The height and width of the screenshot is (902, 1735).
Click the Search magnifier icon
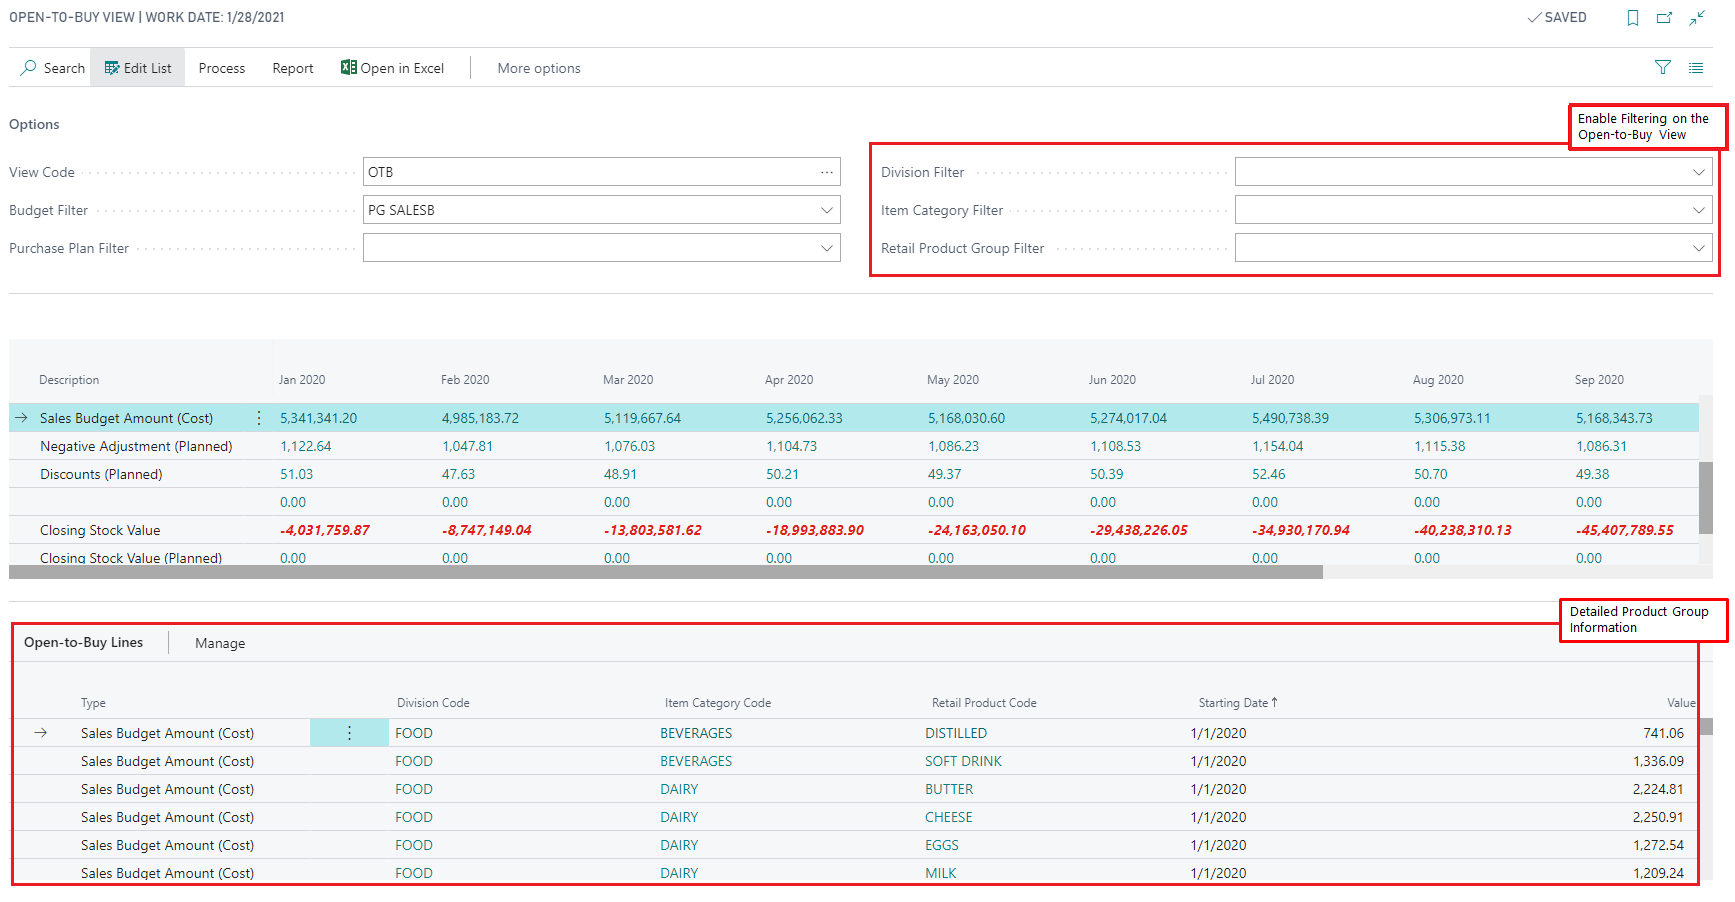tap(29, 68)
